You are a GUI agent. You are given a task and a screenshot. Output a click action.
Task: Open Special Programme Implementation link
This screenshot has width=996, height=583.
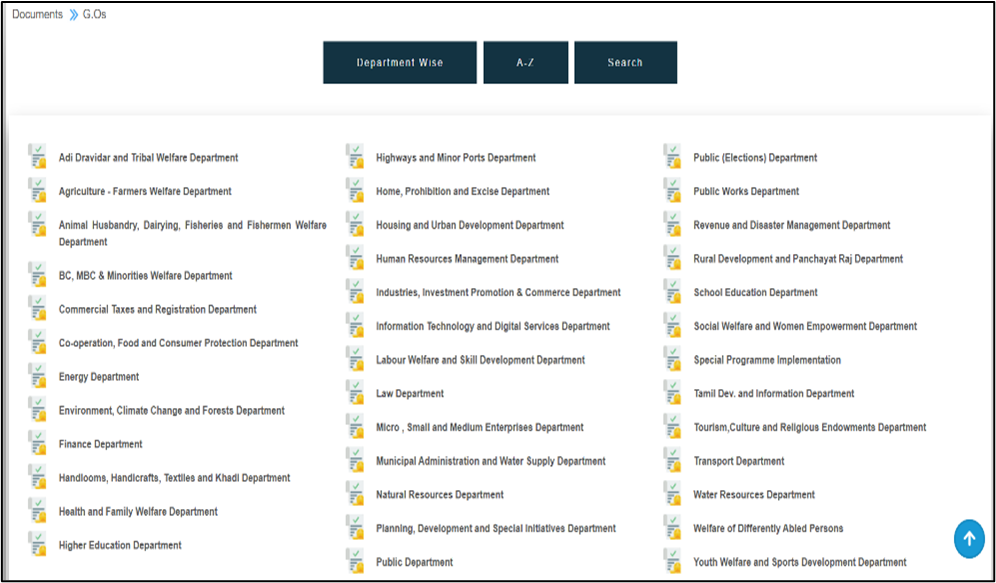point(767,359)
